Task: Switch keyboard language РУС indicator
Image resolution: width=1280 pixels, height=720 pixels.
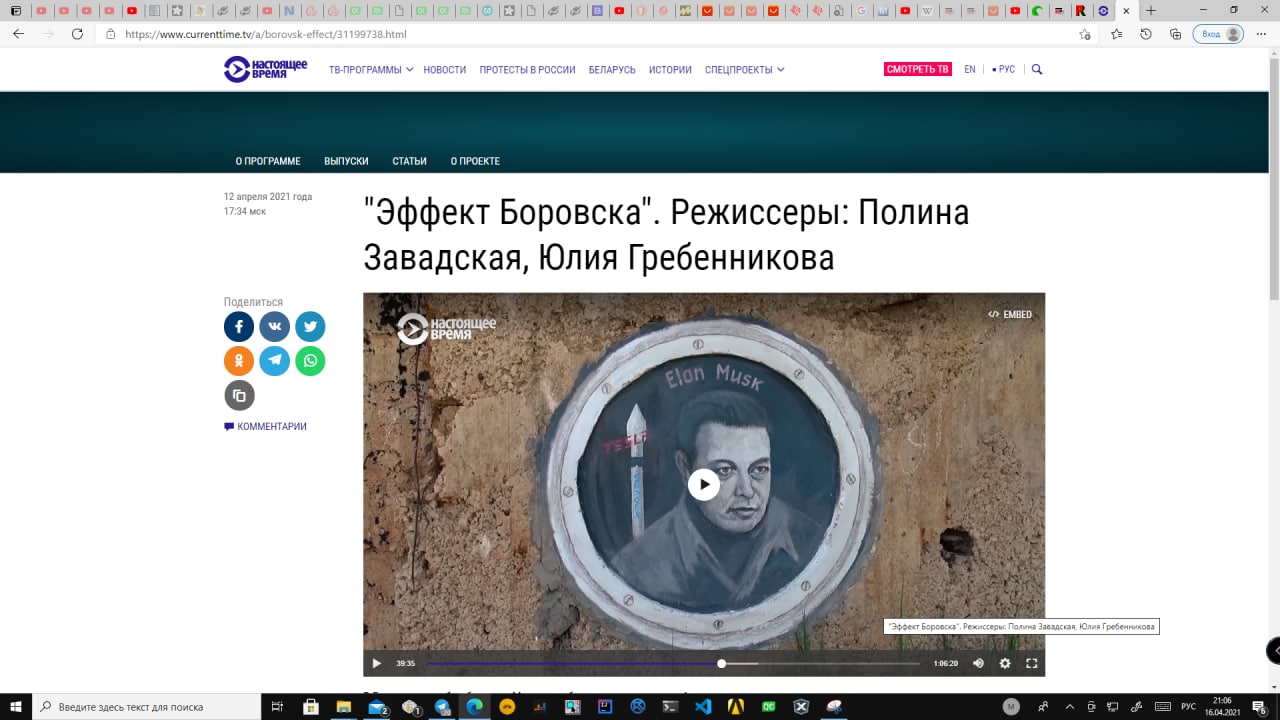Action: coord(1189,706)
